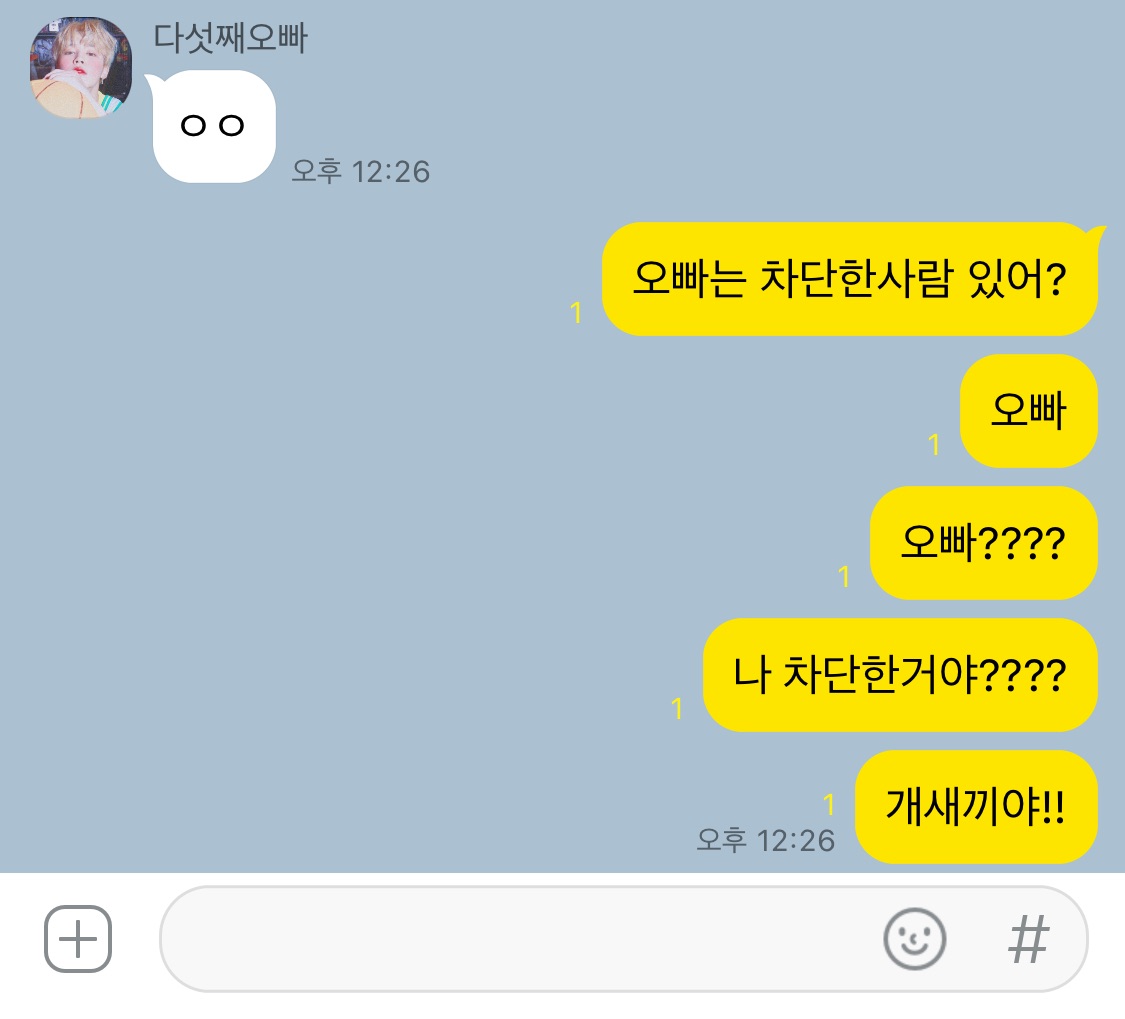Select the '나 차단한거야????' message
The height and width of the screenshot is (1019, 1125).
[900, 675]
